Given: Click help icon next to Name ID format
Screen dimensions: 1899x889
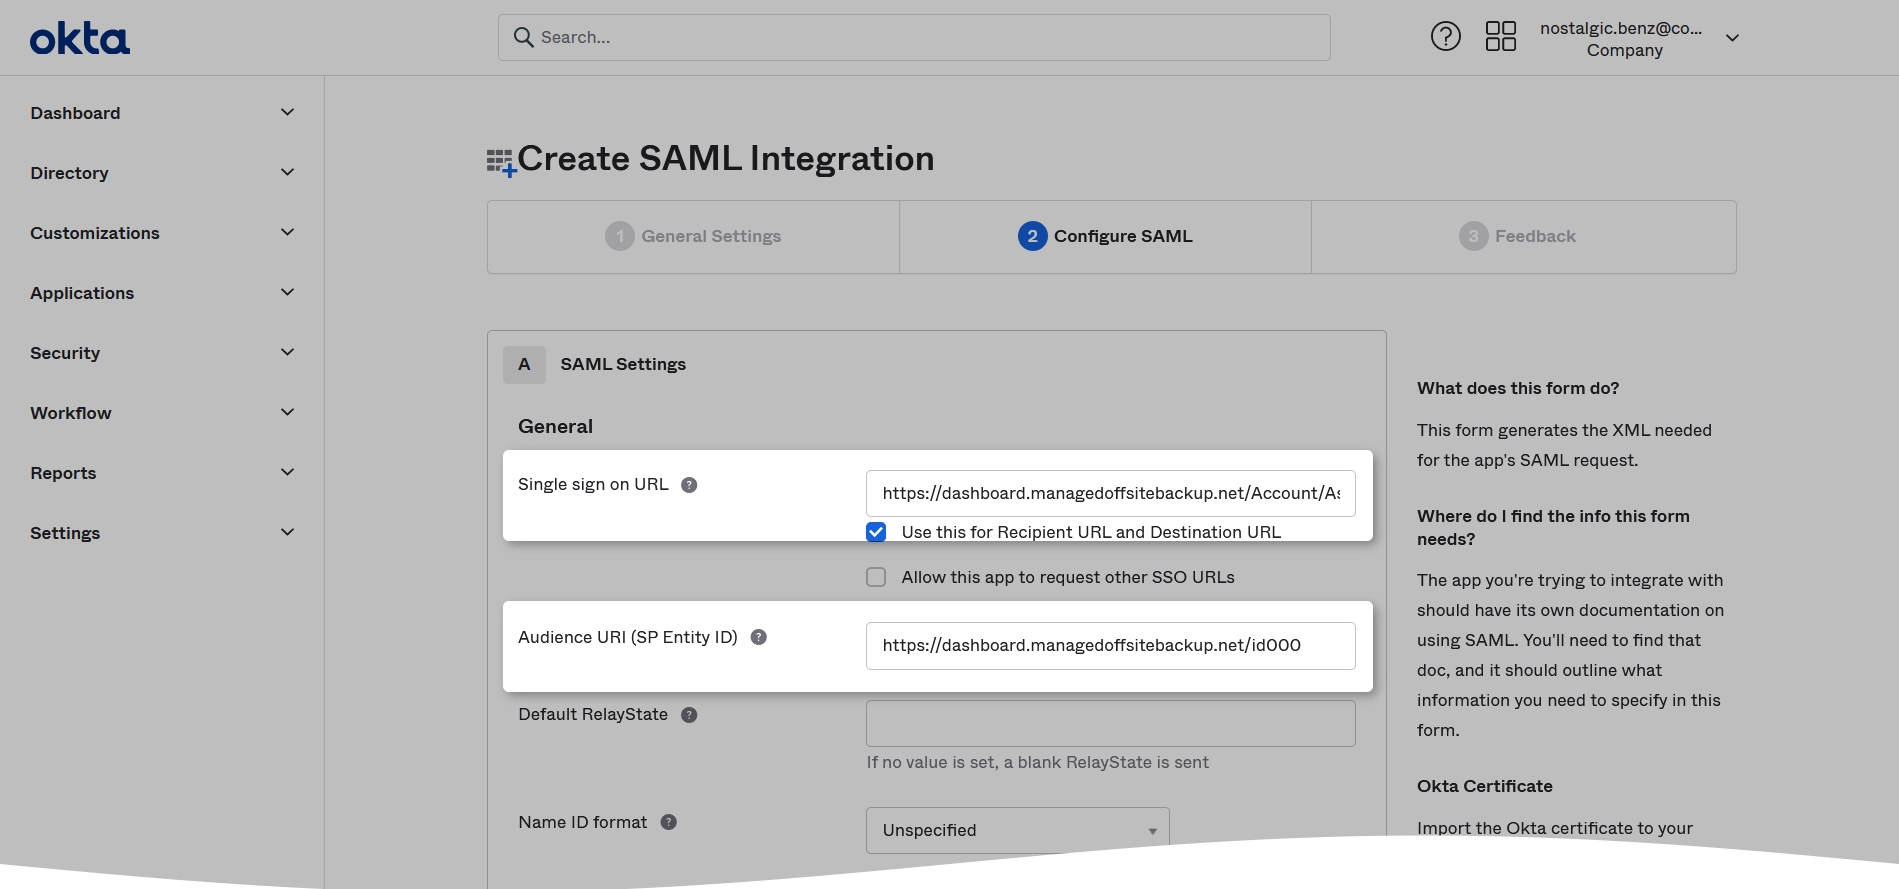Looking at the screenshot, I should pyautogui.click(x=669, y=822).
